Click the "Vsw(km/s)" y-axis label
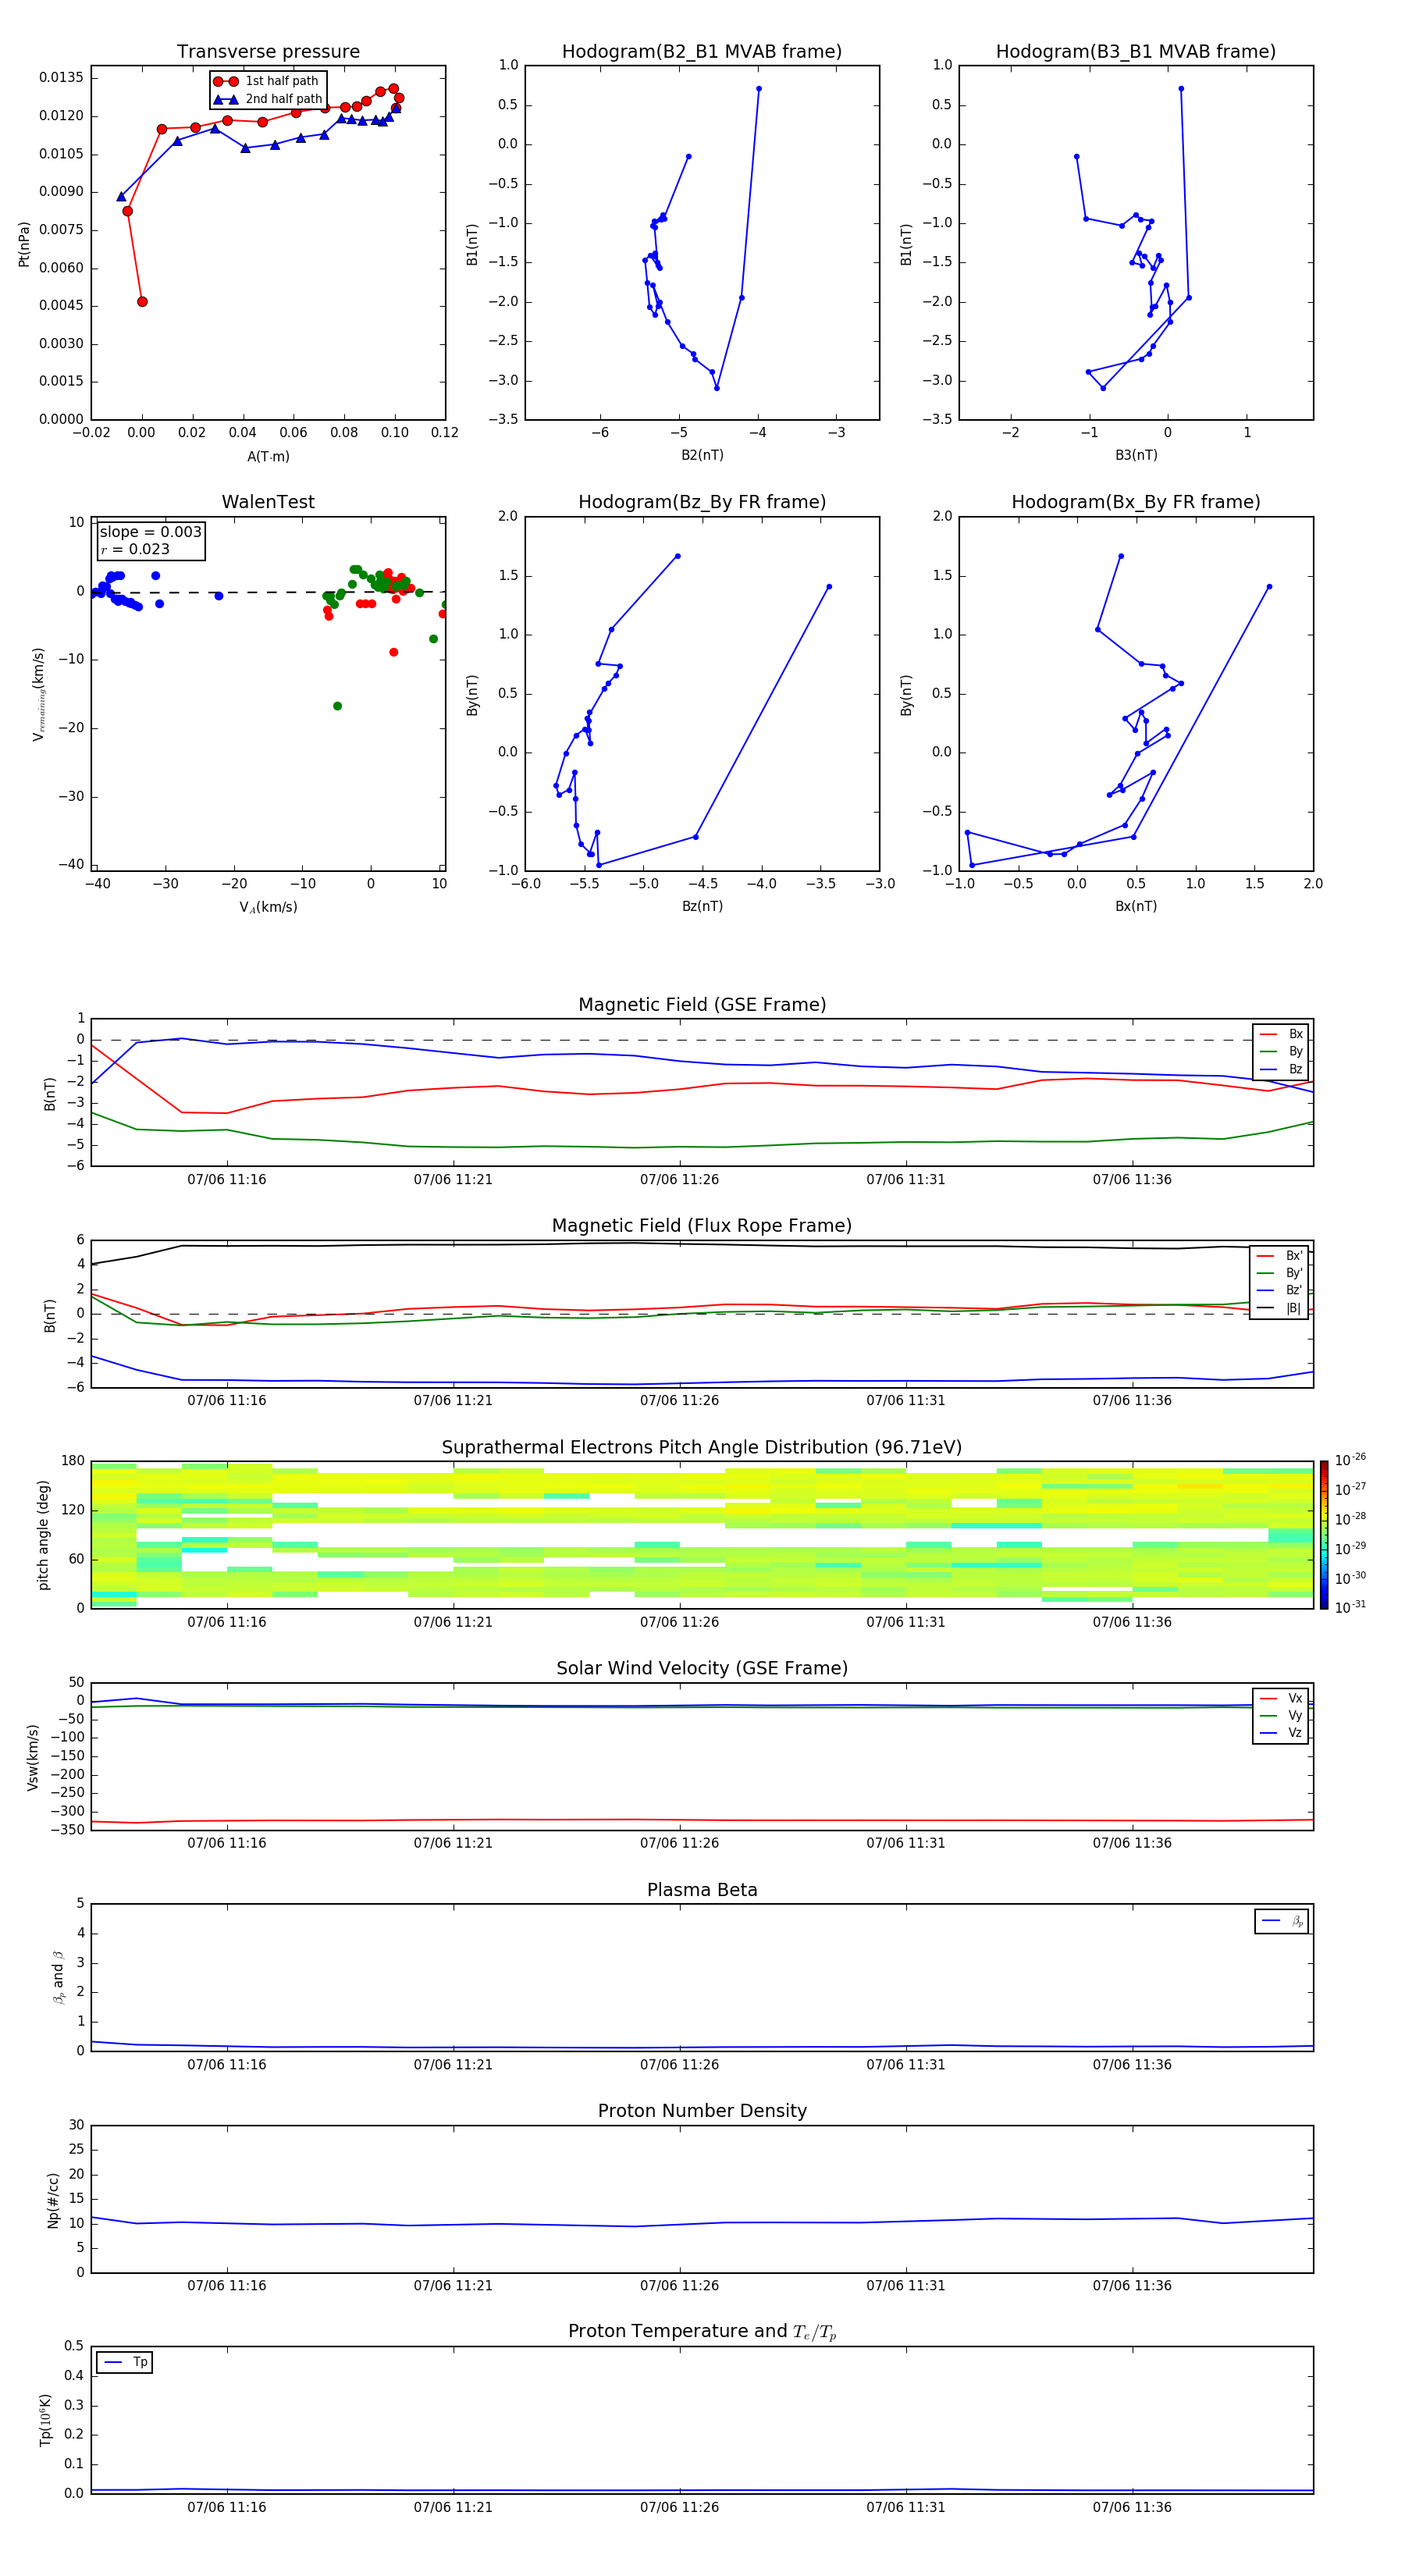The height and width of the screenshot is (2576, 1405). tap(33, 1757)
